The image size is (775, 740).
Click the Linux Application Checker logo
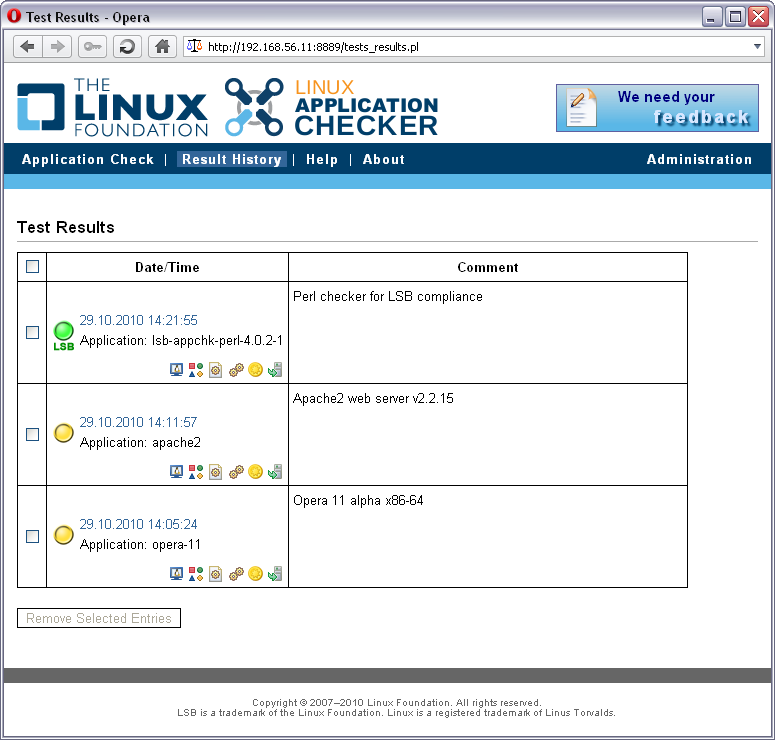click(331, 107)
